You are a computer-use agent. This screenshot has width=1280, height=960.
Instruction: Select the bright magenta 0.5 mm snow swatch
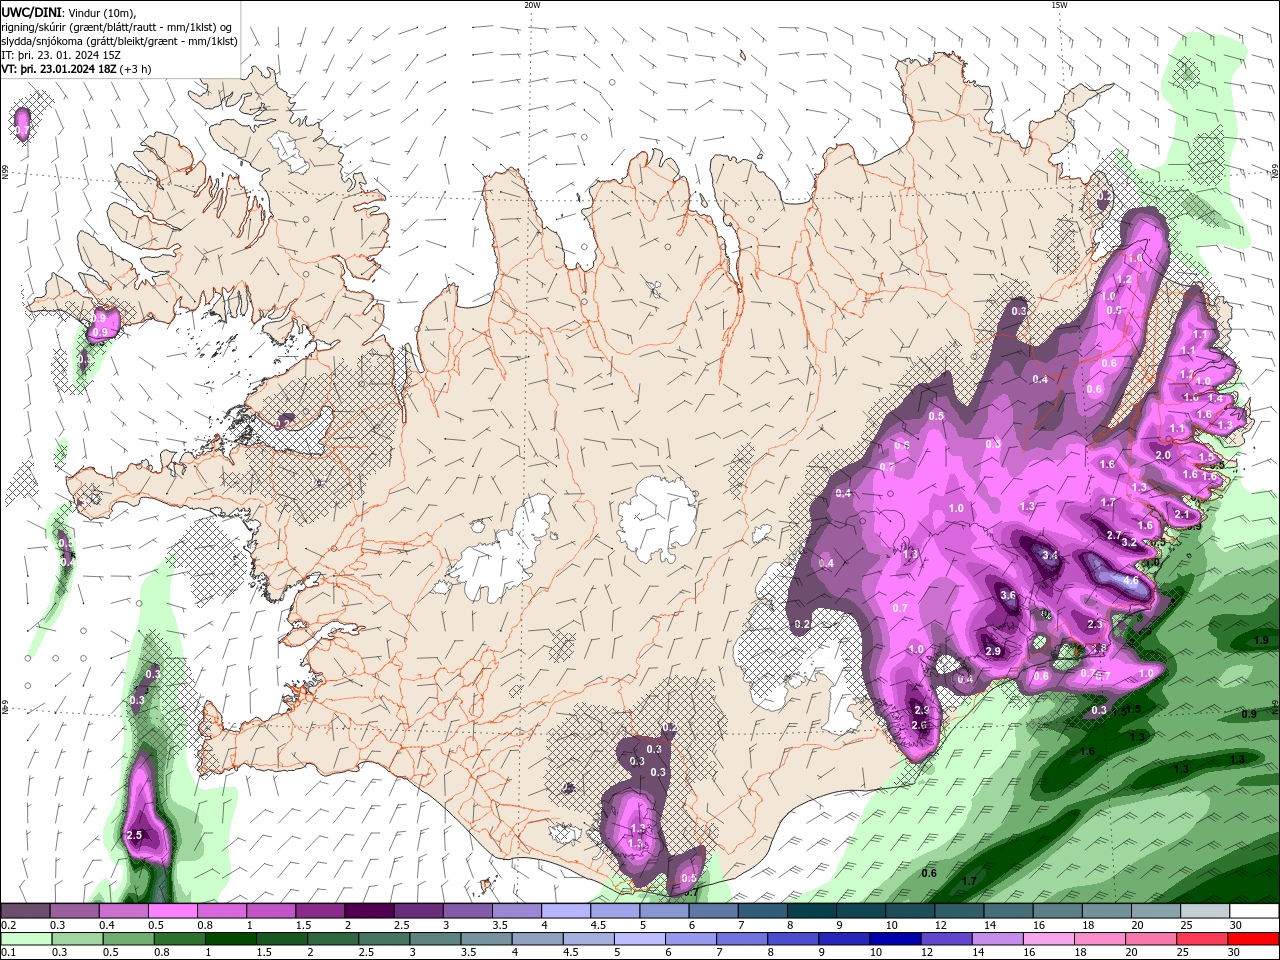(x=172, y=911)
